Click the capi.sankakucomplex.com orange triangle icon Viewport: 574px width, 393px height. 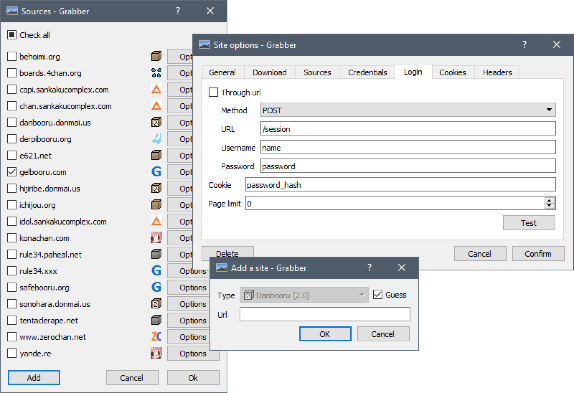coord(156,89)
